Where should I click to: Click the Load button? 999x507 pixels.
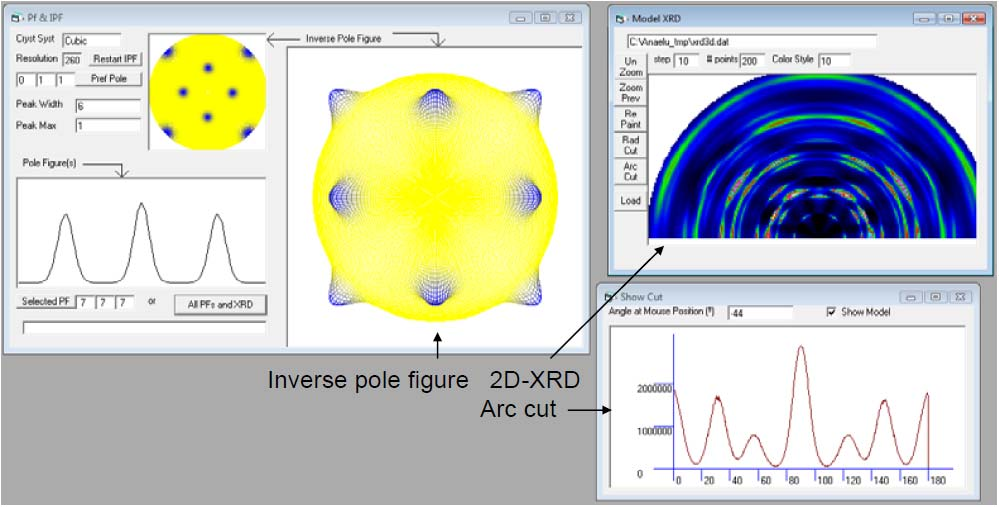tap(630, 200)
